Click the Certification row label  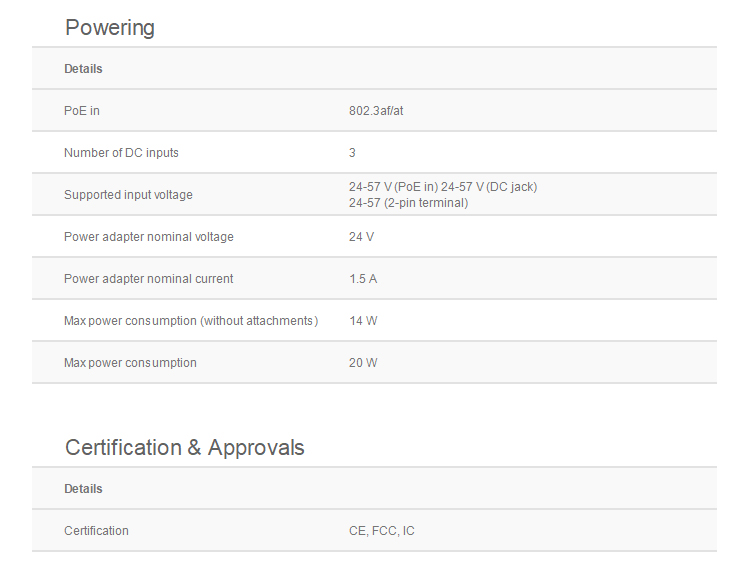[x=96, y=531]
